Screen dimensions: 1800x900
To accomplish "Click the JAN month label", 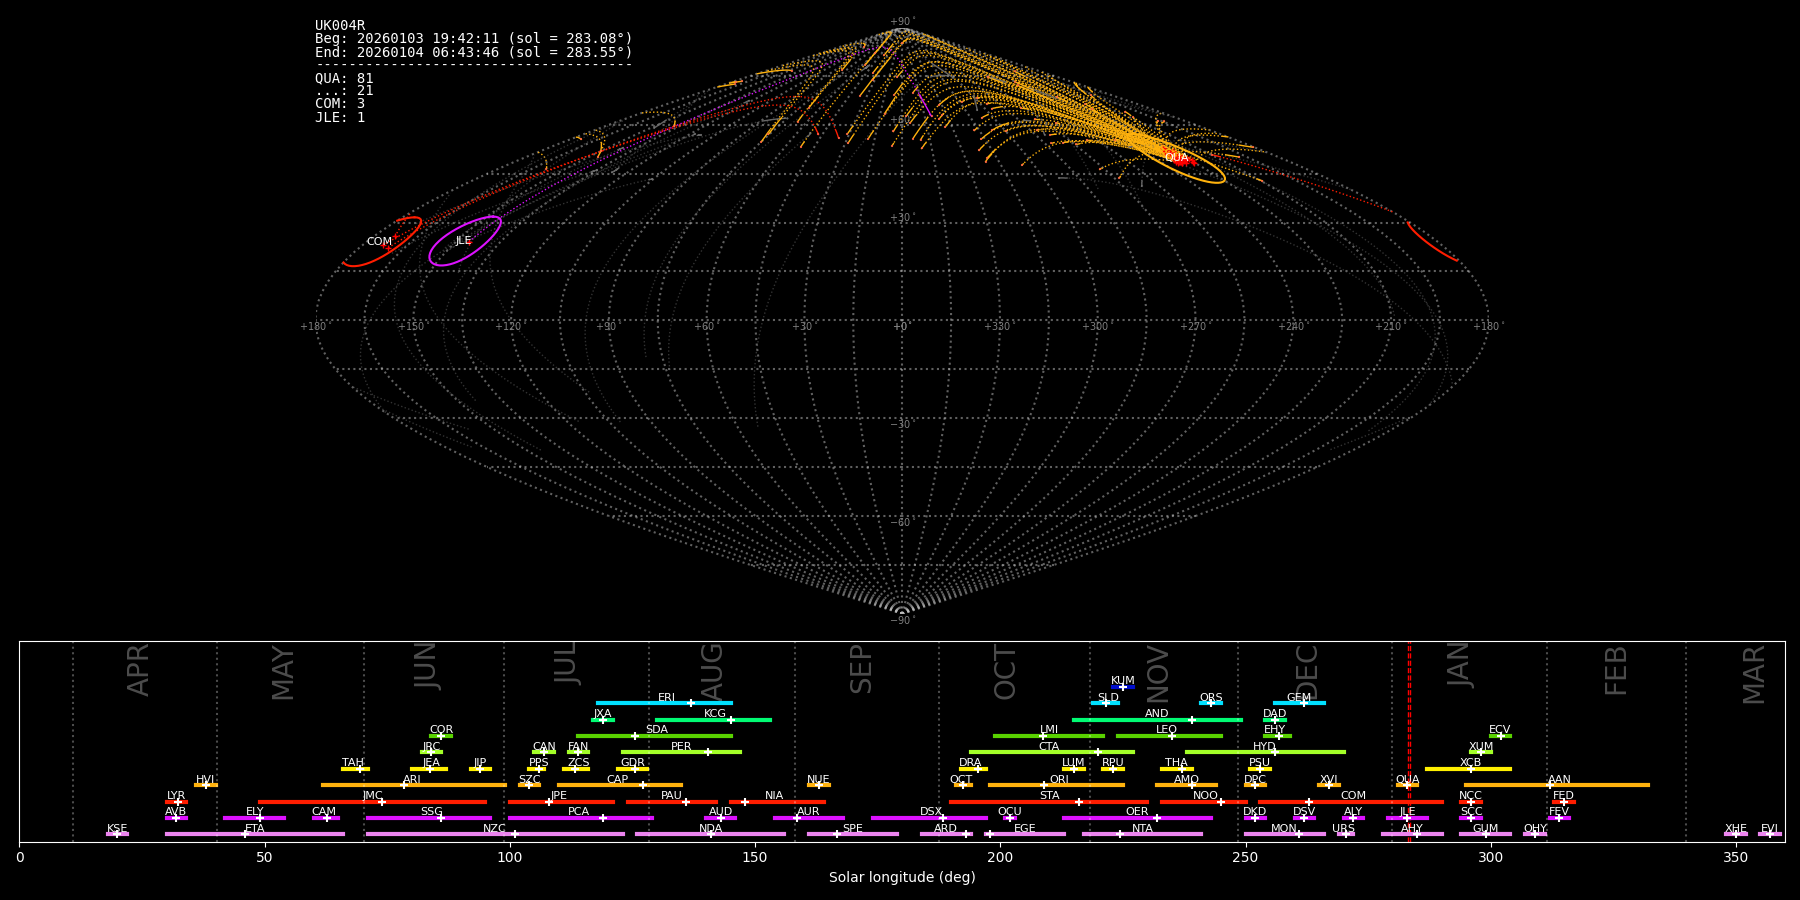I will tap(1459, 664).
